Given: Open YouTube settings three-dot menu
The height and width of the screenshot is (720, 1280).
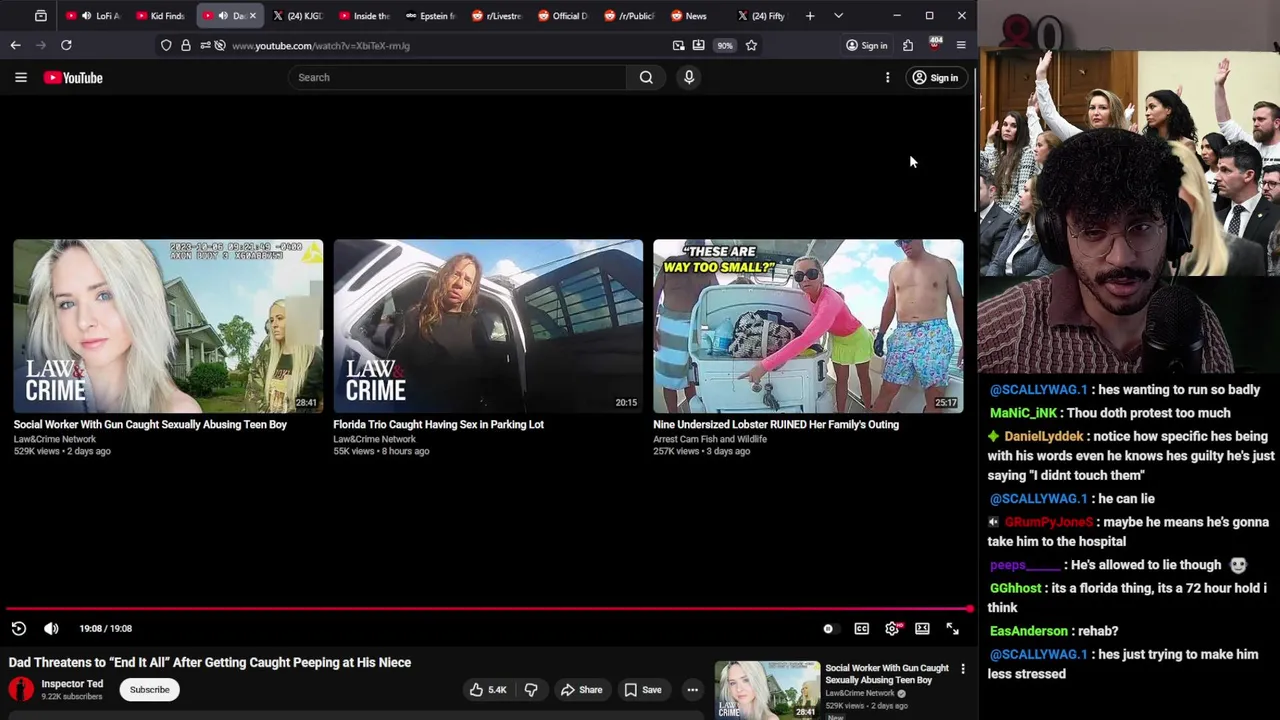Looking at the screenshot, I should coord(887,77).
